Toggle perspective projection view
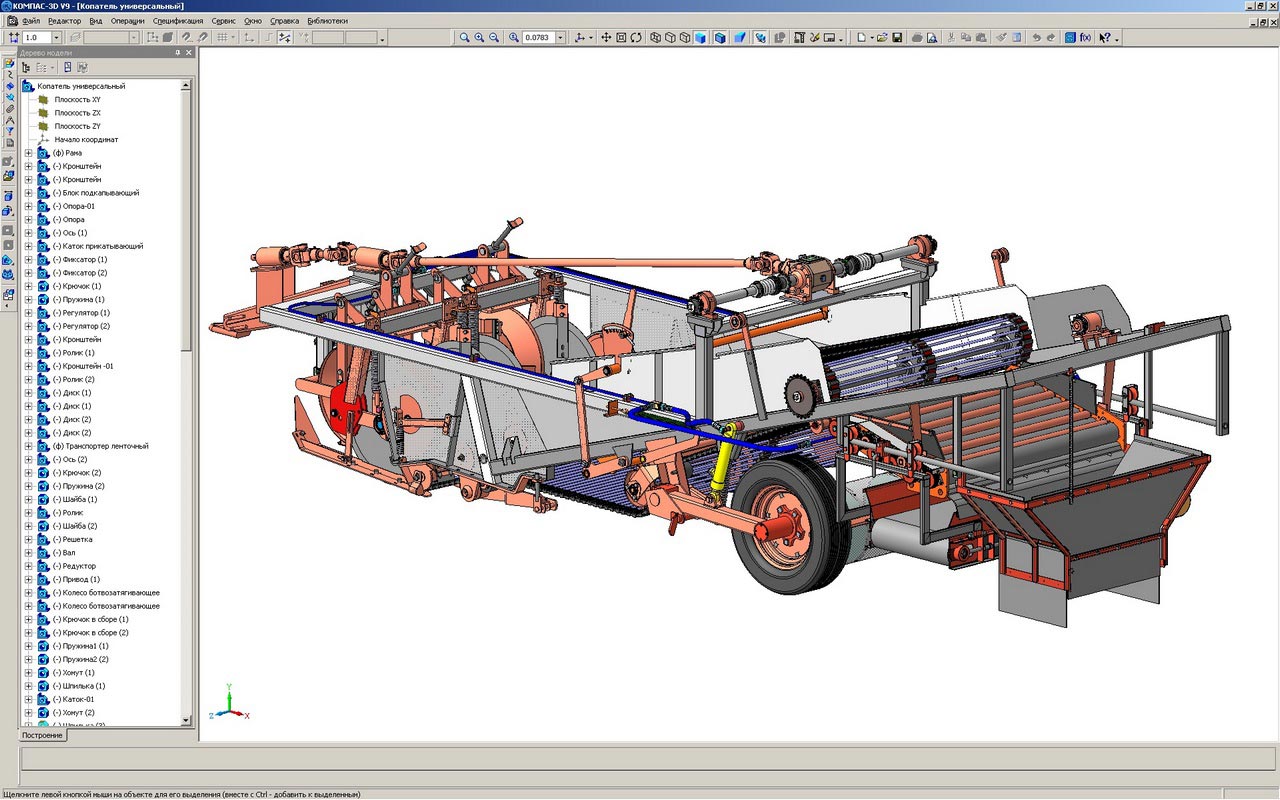Image resolution: width=1280 pixels, height=800 pixels. pyautogui.click(x=740, y=38)
